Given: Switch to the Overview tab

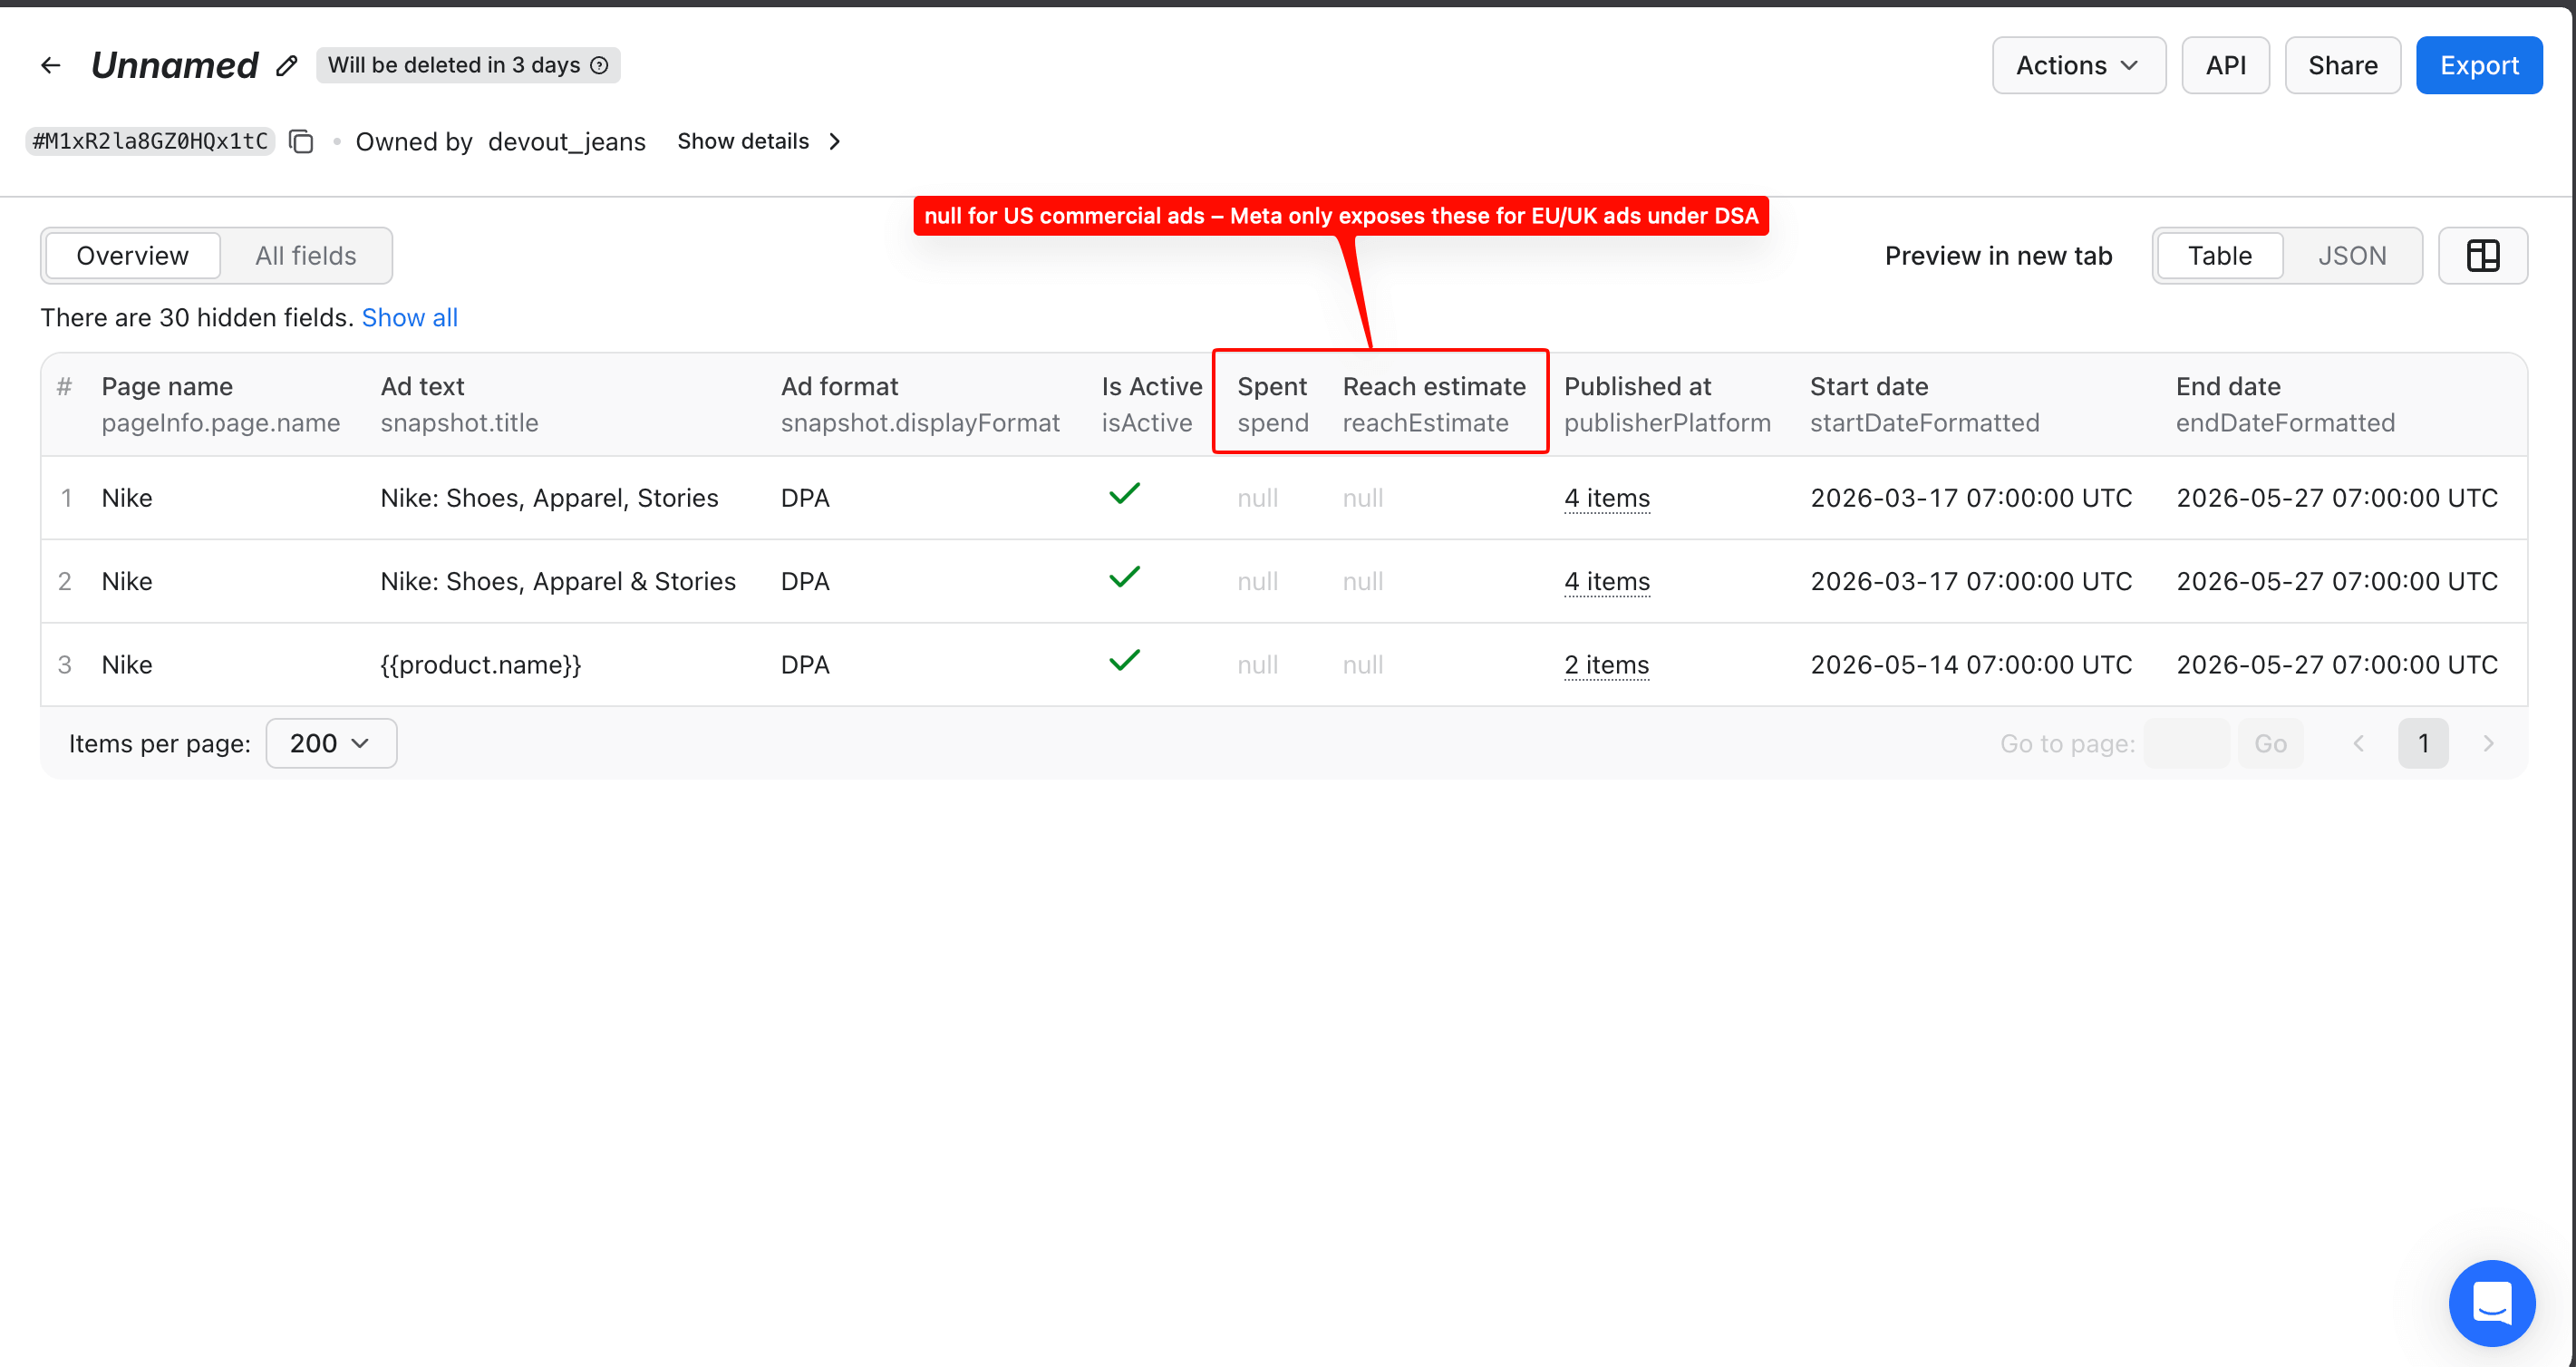Looking at the screenshot, I should click(x=132, y=256).
